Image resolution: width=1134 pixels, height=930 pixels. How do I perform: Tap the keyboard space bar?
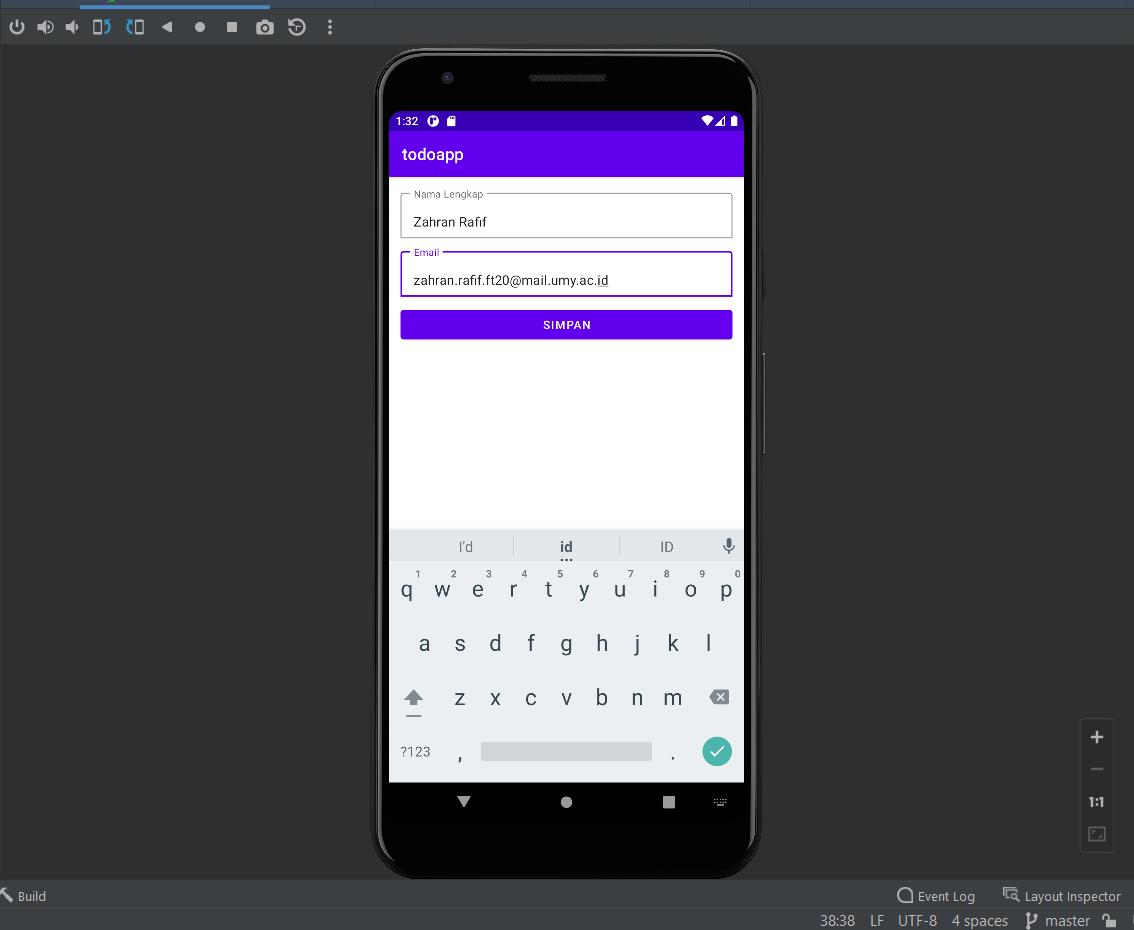pos(566,751)
